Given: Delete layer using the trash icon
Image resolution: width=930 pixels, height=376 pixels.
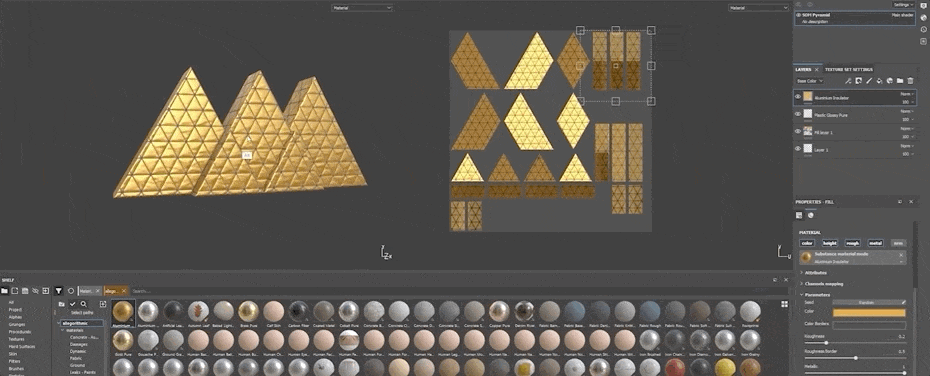Looking at the screenshot, I should (x=910, y=81).
